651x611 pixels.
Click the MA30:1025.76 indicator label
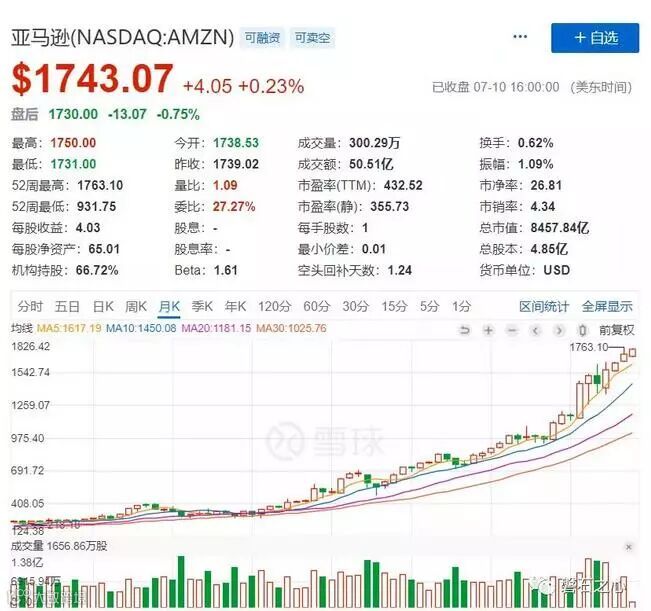[x=291, y=328]
